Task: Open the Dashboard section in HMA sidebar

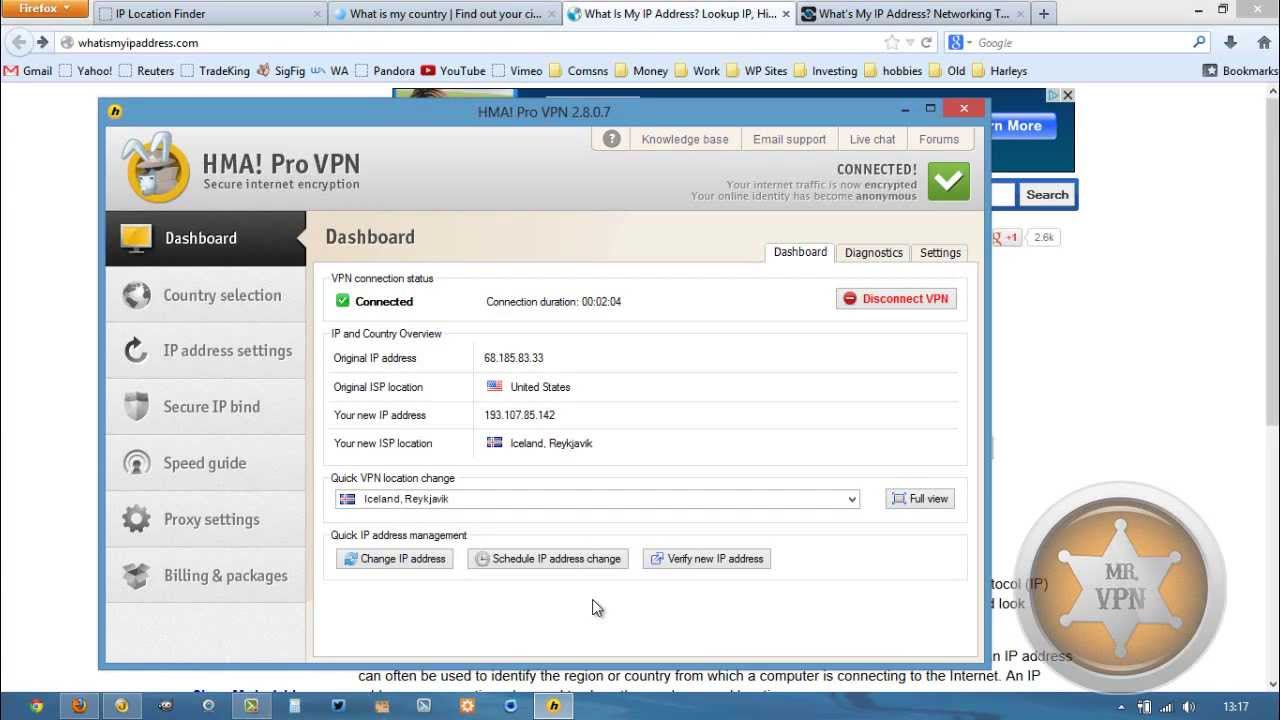Action: coord(205,238)
